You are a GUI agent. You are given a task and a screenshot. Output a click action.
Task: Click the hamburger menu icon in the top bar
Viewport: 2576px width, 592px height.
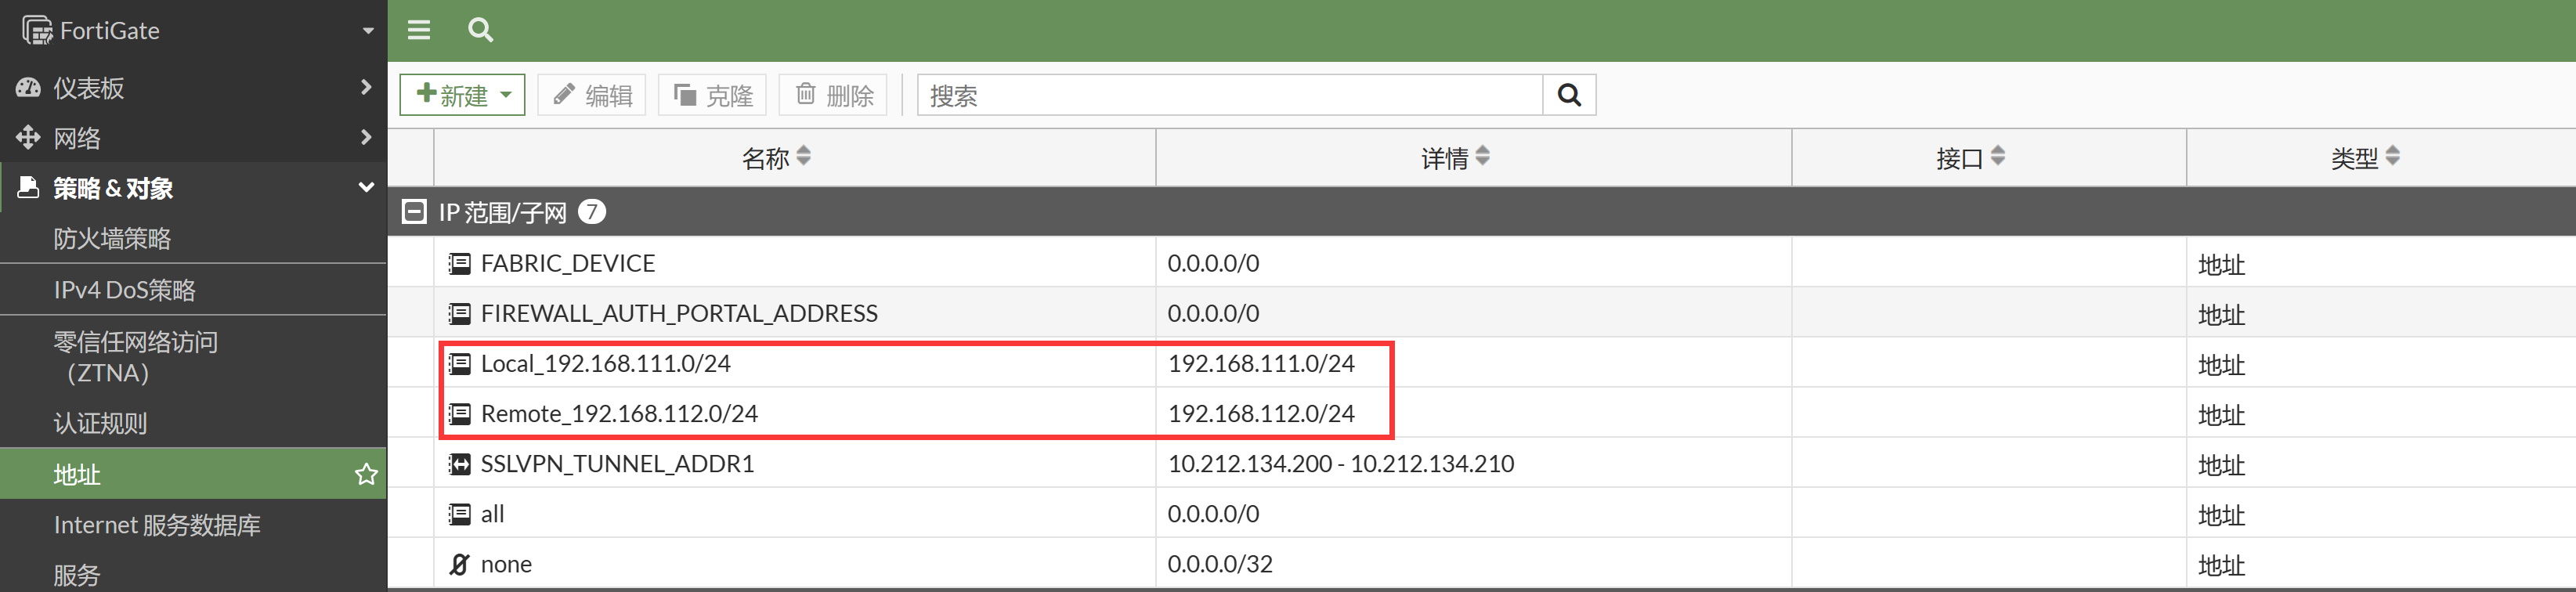pyautogui.click(x=419, y=30)
